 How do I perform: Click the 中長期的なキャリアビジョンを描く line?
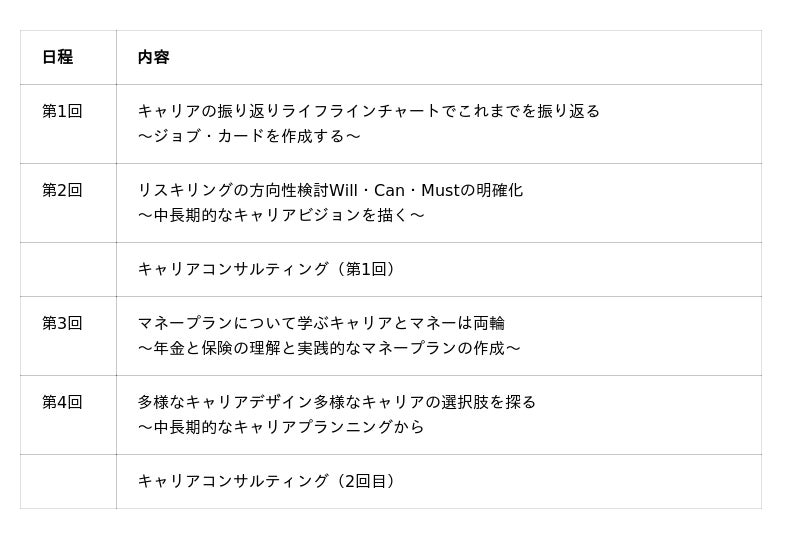pos(281,215)
